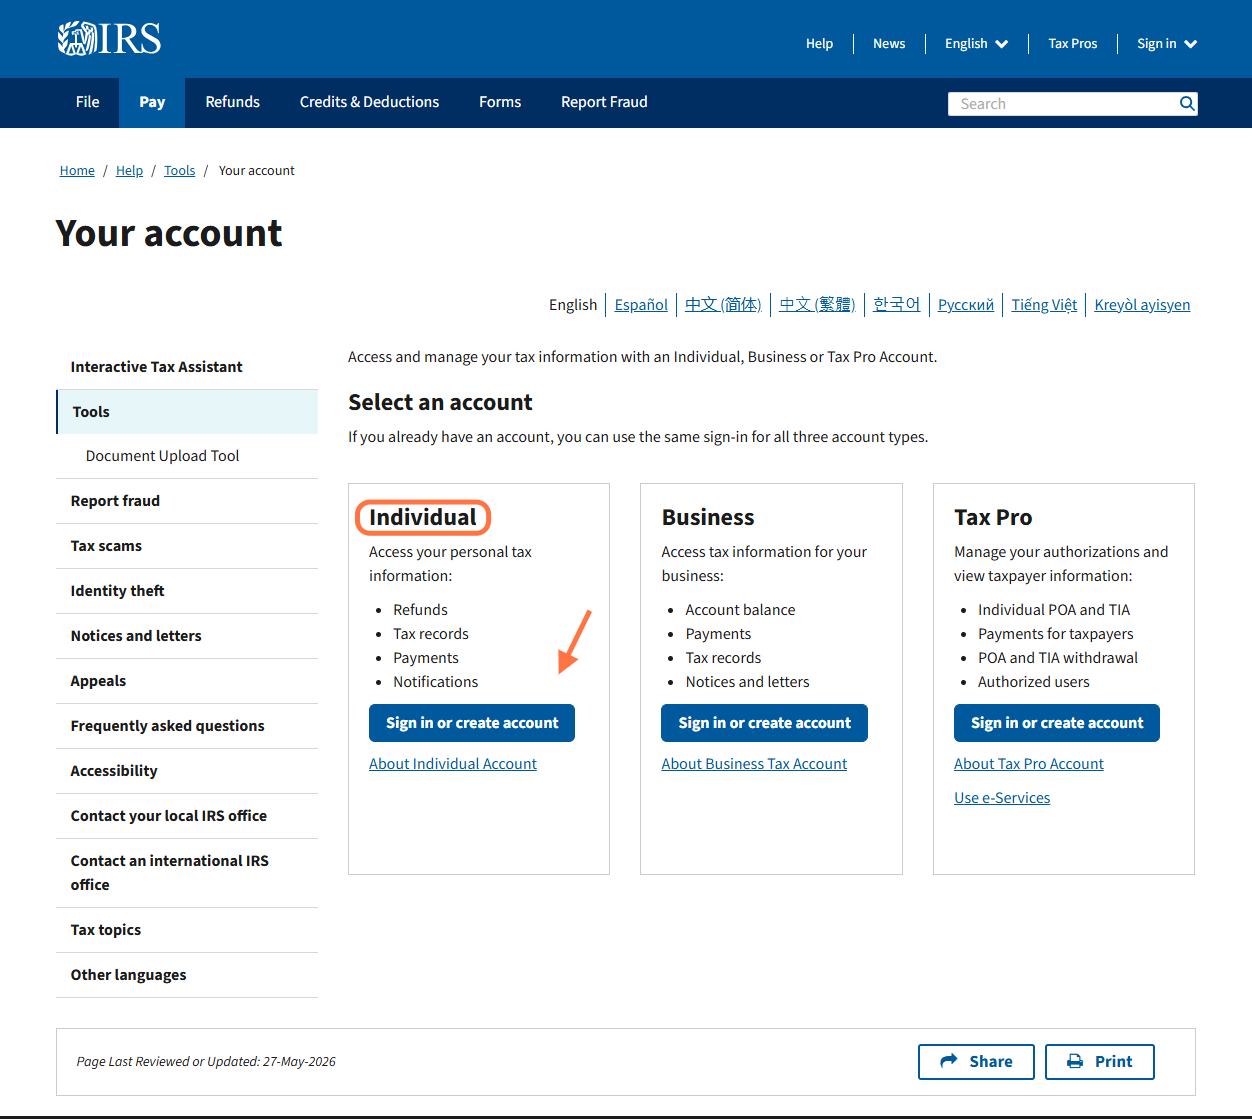Click Notifications bullet in Individual card
The image size is (1252, 1119).
pyautogui.click(x=436, y=682)
